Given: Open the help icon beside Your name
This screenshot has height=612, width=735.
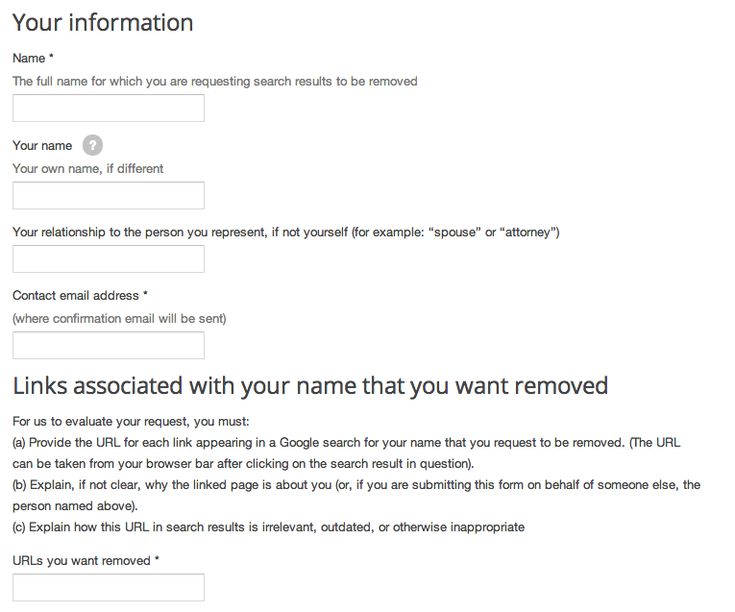Looking at the screenshot, I should [x=92, y=145].
